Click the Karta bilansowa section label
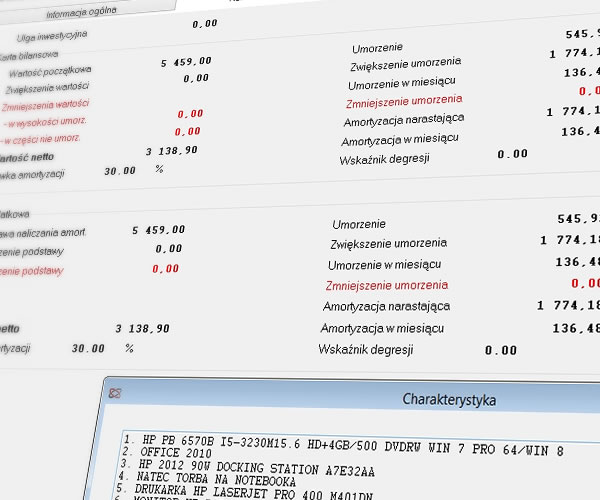The height and width of the screenshot is (500, 600). (29, 56)
